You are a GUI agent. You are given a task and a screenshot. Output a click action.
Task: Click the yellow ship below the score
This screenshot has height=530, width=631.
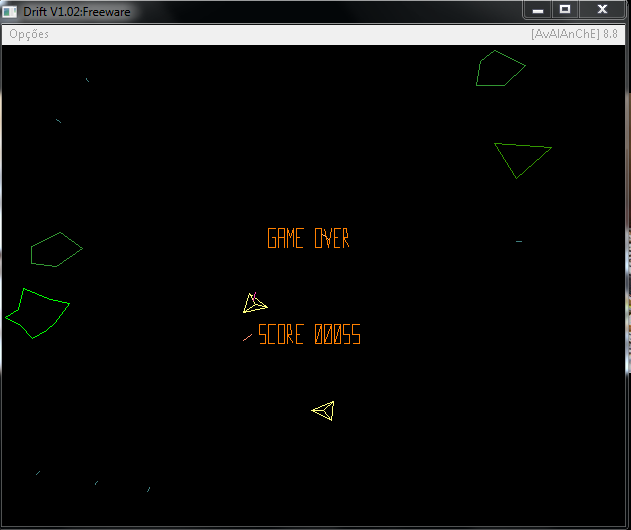324,411
